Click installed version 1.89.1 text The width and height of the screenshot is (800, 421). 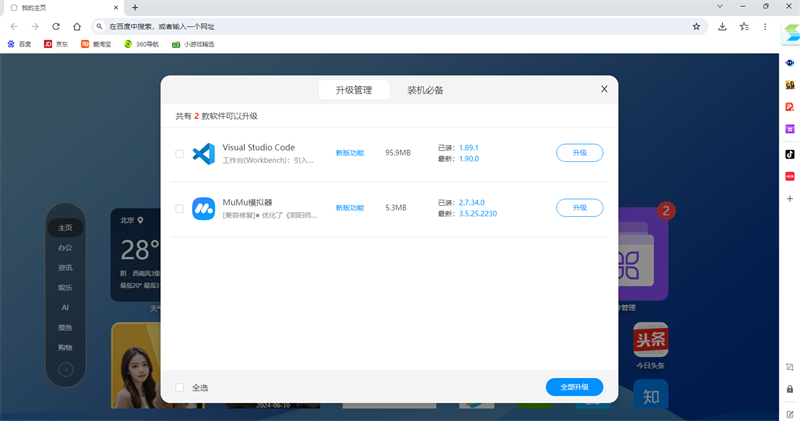click(468, 147)
